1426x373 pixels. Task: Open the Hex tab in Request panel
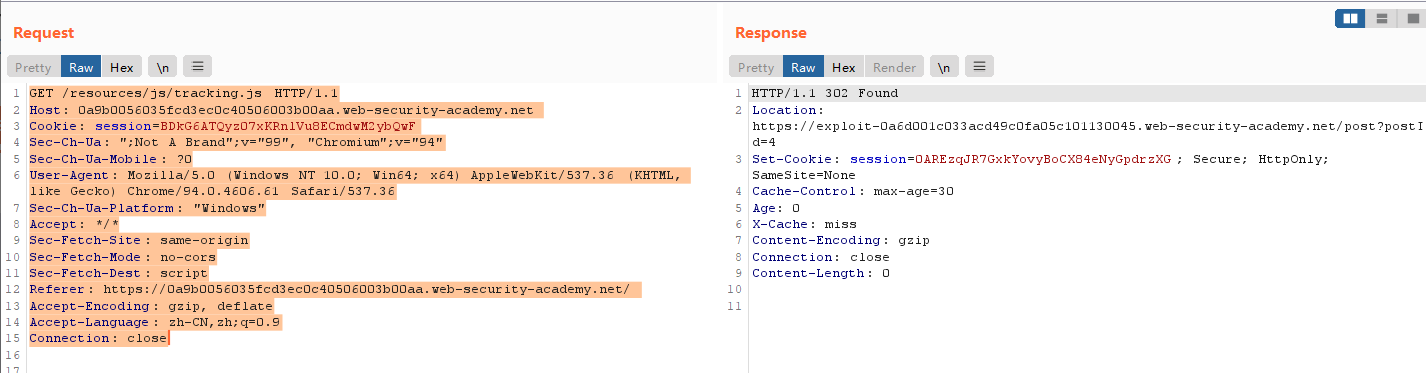(x=122, y=67)
